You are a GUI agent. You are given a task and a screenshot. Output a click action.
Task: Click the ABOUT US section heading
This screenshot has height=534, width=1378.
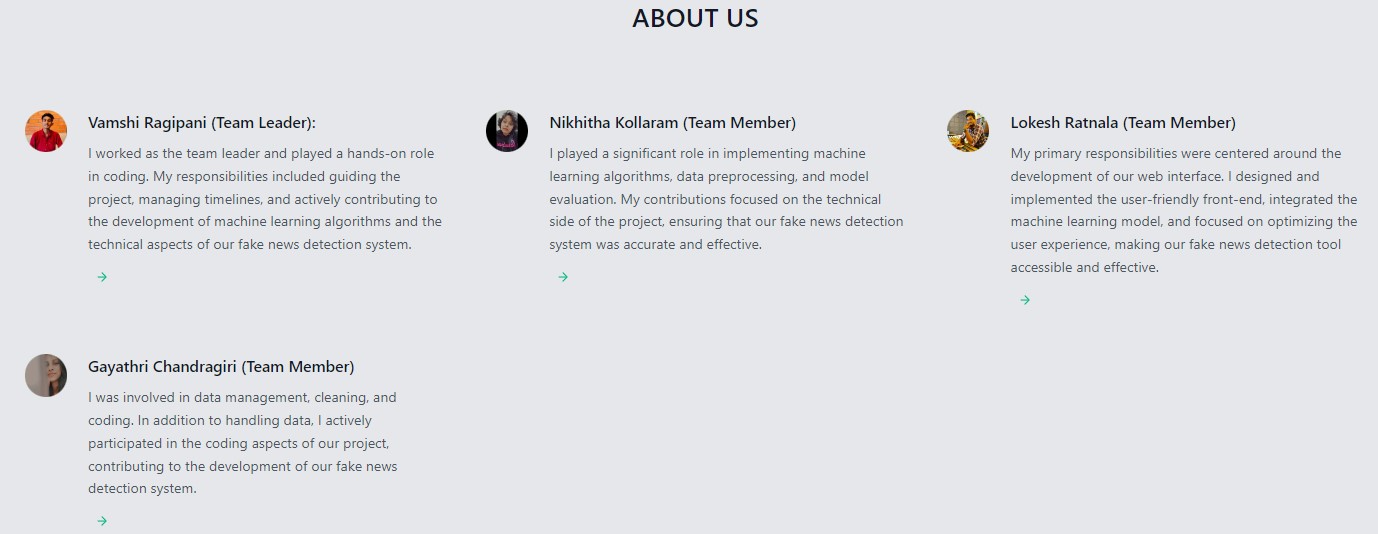coord(695,18)
